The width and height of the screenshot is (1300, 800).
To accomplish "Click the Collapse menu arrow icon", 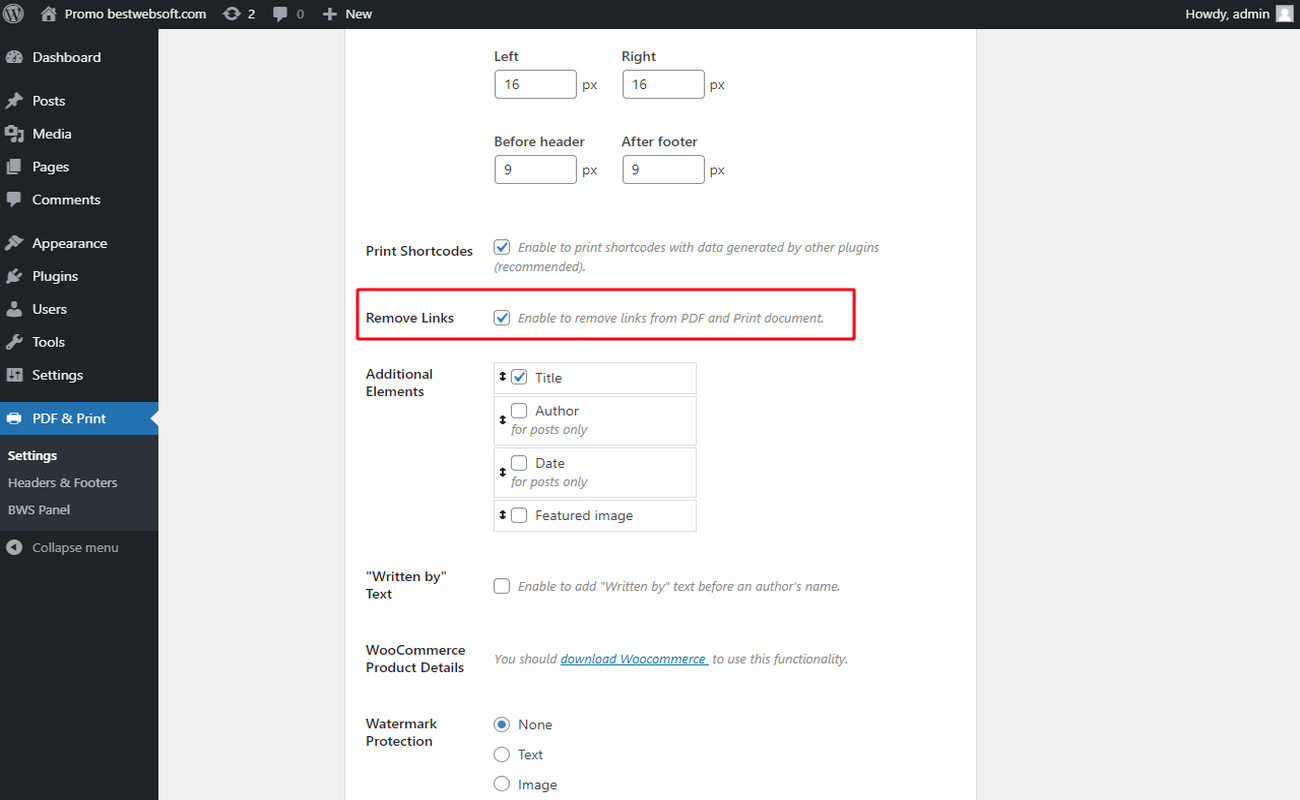I will click(14, 548).
